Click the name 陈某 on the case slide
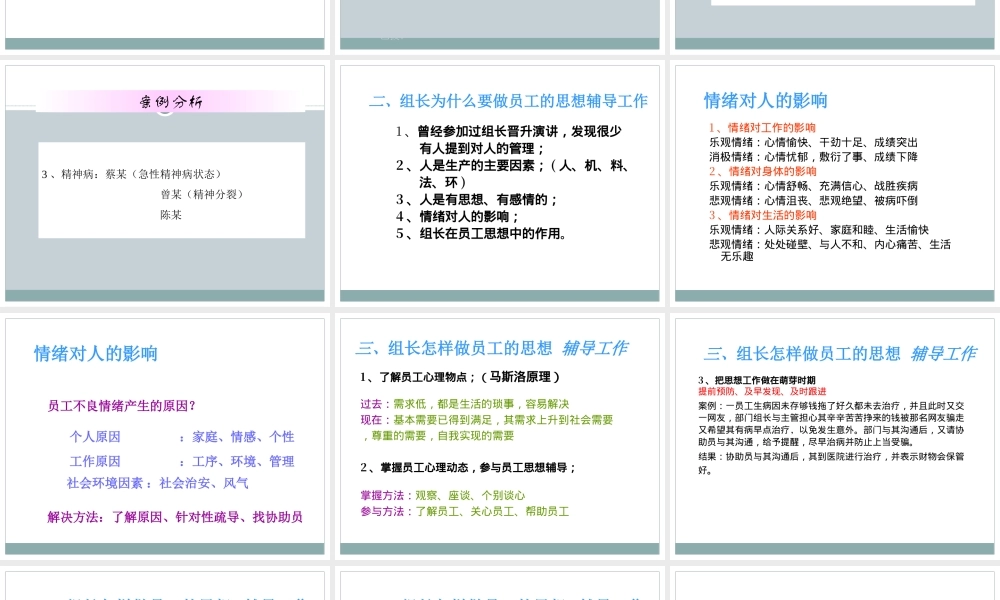This screenshot has height=600, width=1000. 171,215
